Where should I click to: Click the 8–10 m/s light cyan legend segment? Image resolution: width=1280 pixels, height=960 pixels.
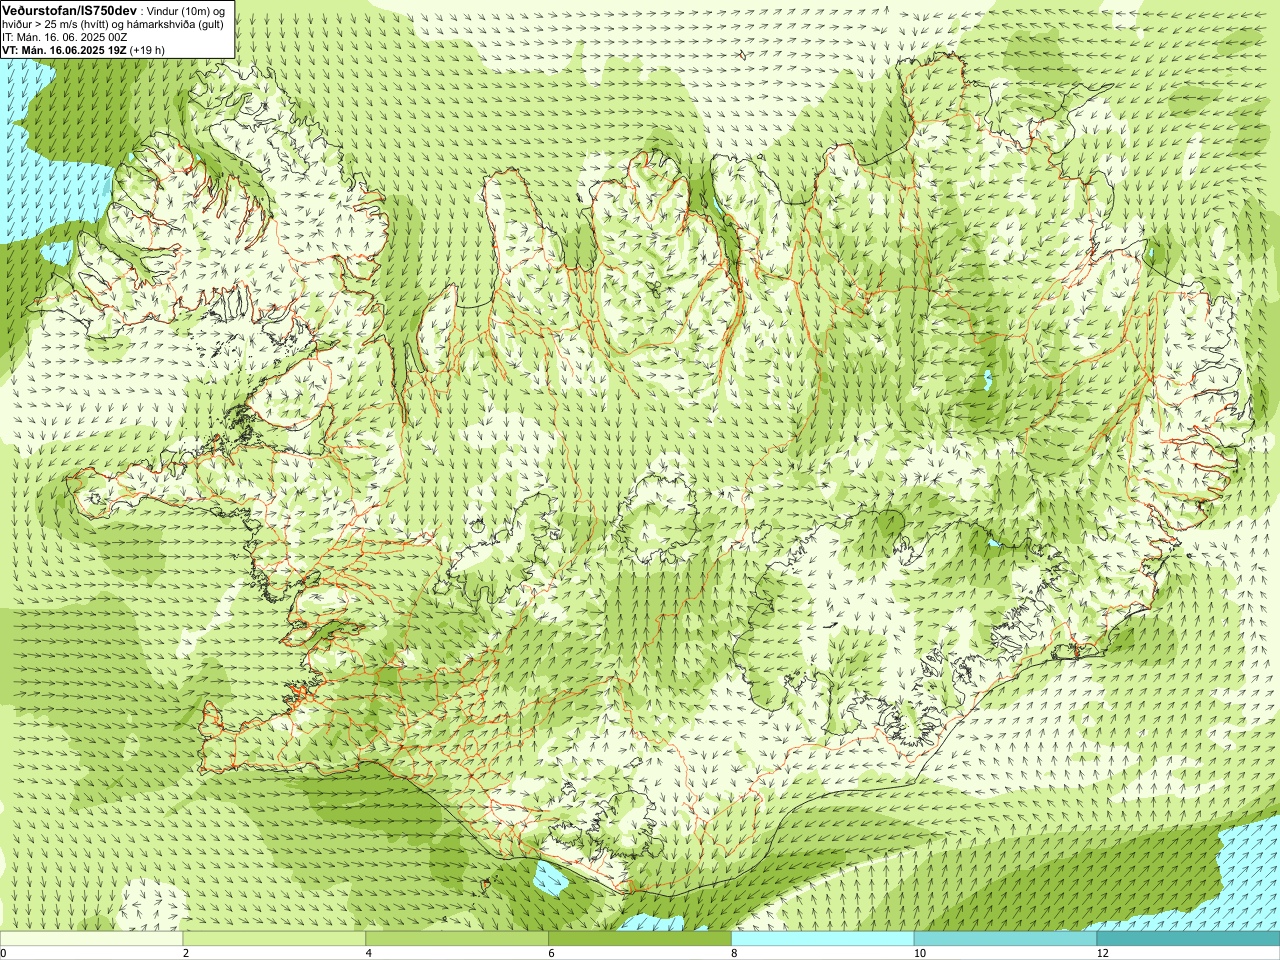coord(822,939)
